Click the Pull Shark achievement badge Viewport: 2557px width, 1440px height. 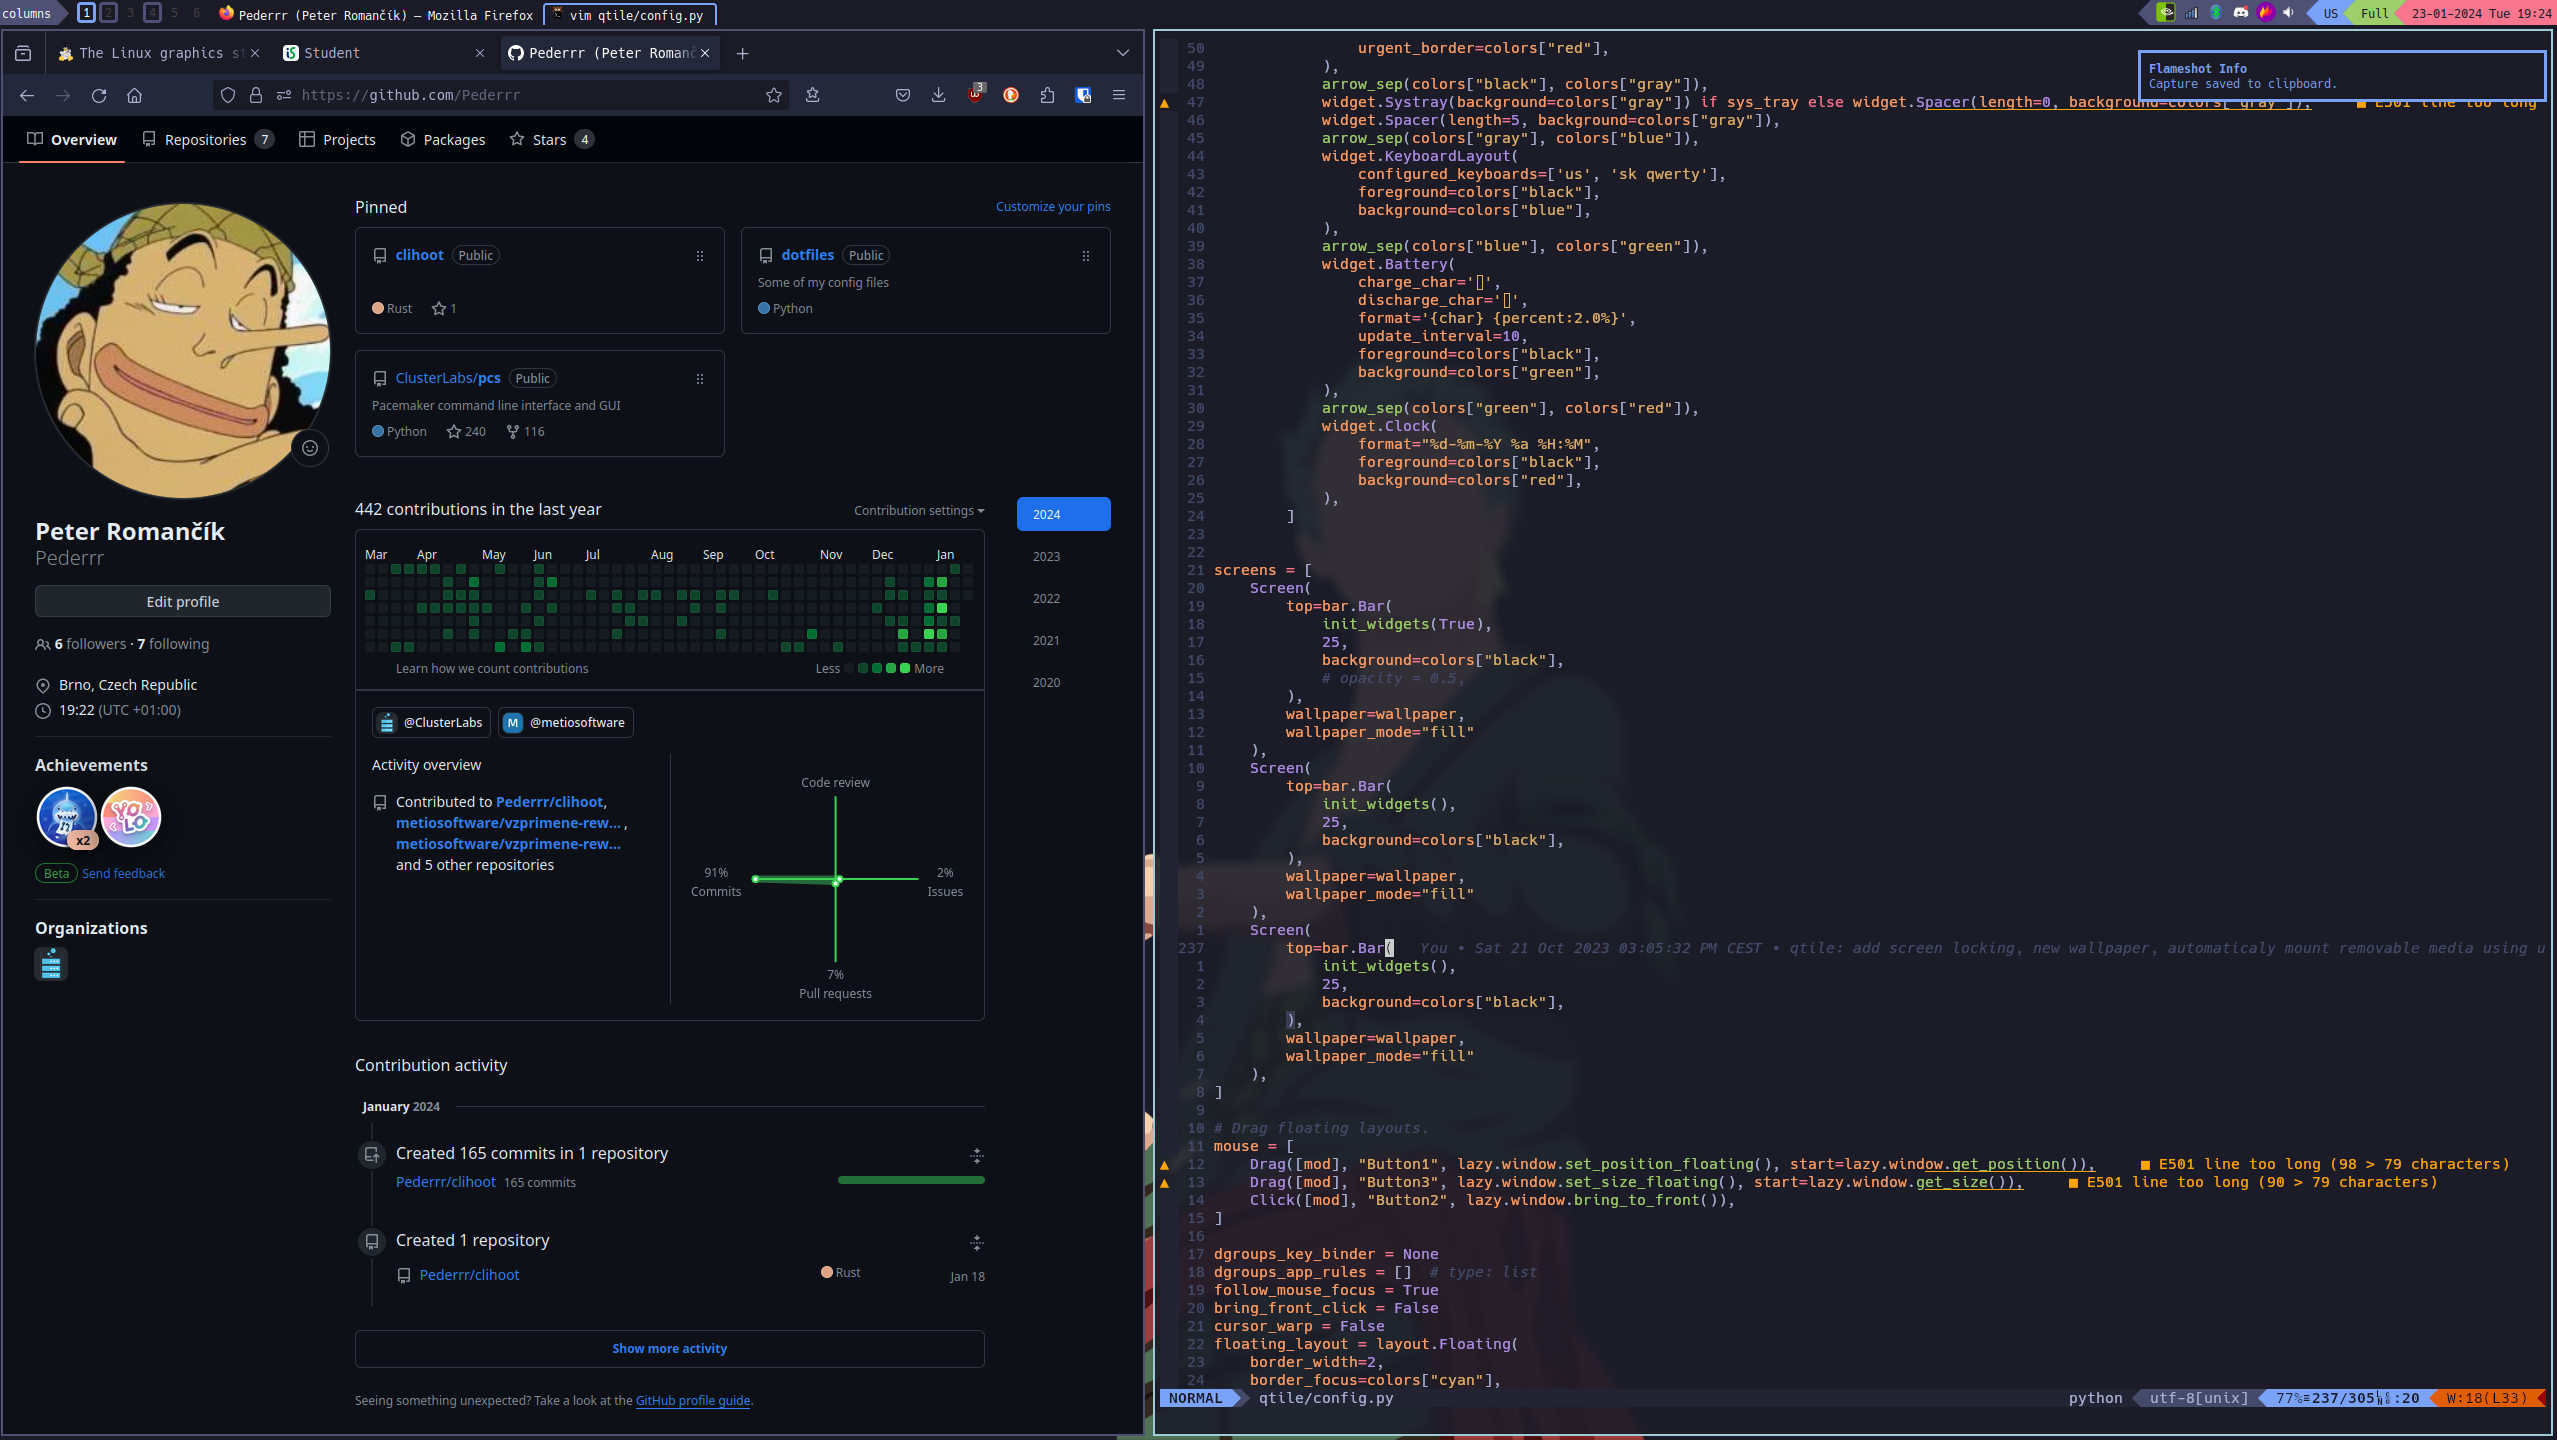coord(66,817)
